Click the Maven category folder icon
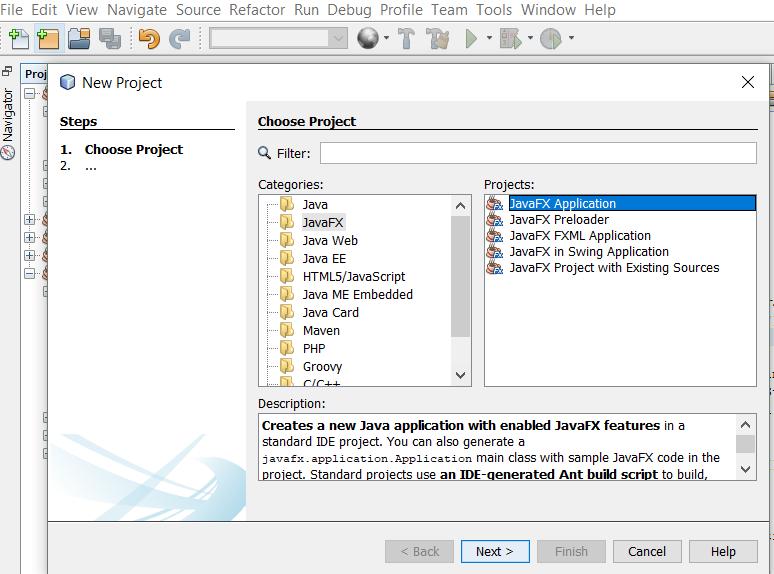Image resolution: width=774 pixels, height=574 pixels. (x=287, y=330)
